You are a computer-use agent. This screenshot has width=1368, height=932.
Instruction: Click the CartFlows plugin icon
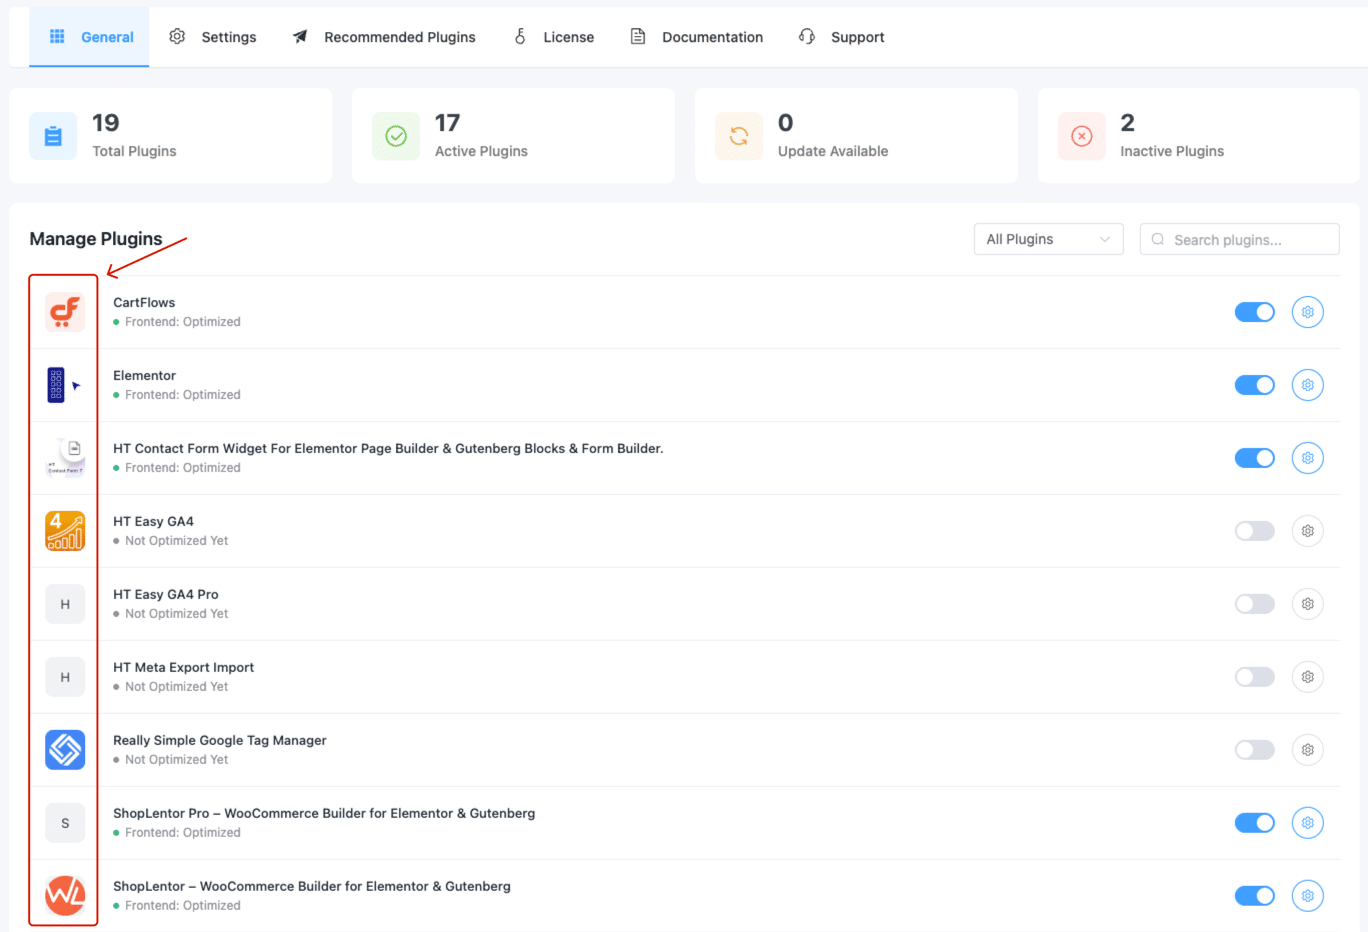[x=64, y=311]
